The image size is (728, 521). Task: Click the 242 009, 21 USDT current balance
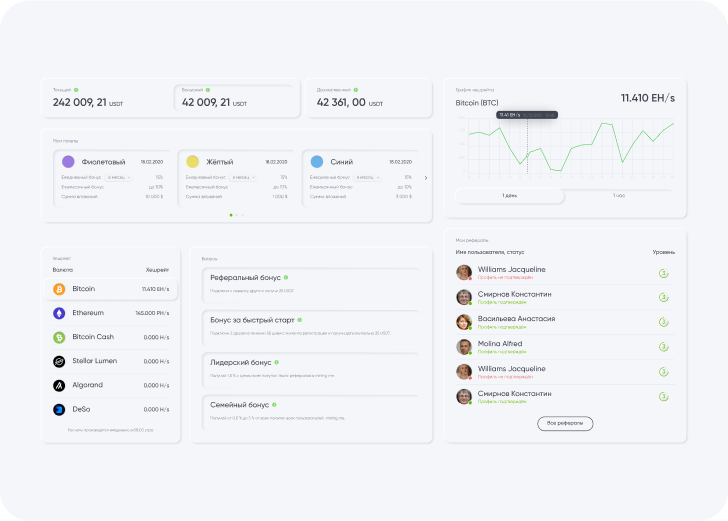pyautogui.click(x=88, y=103)
